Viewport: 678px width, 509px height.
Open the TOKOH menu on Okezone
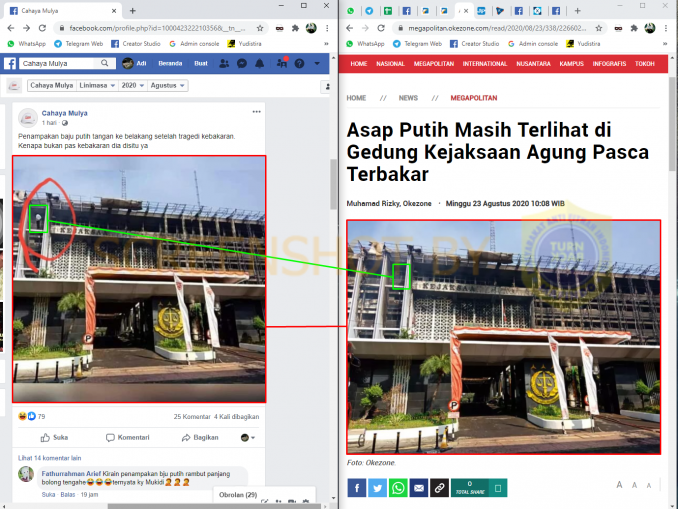[645, 64]
